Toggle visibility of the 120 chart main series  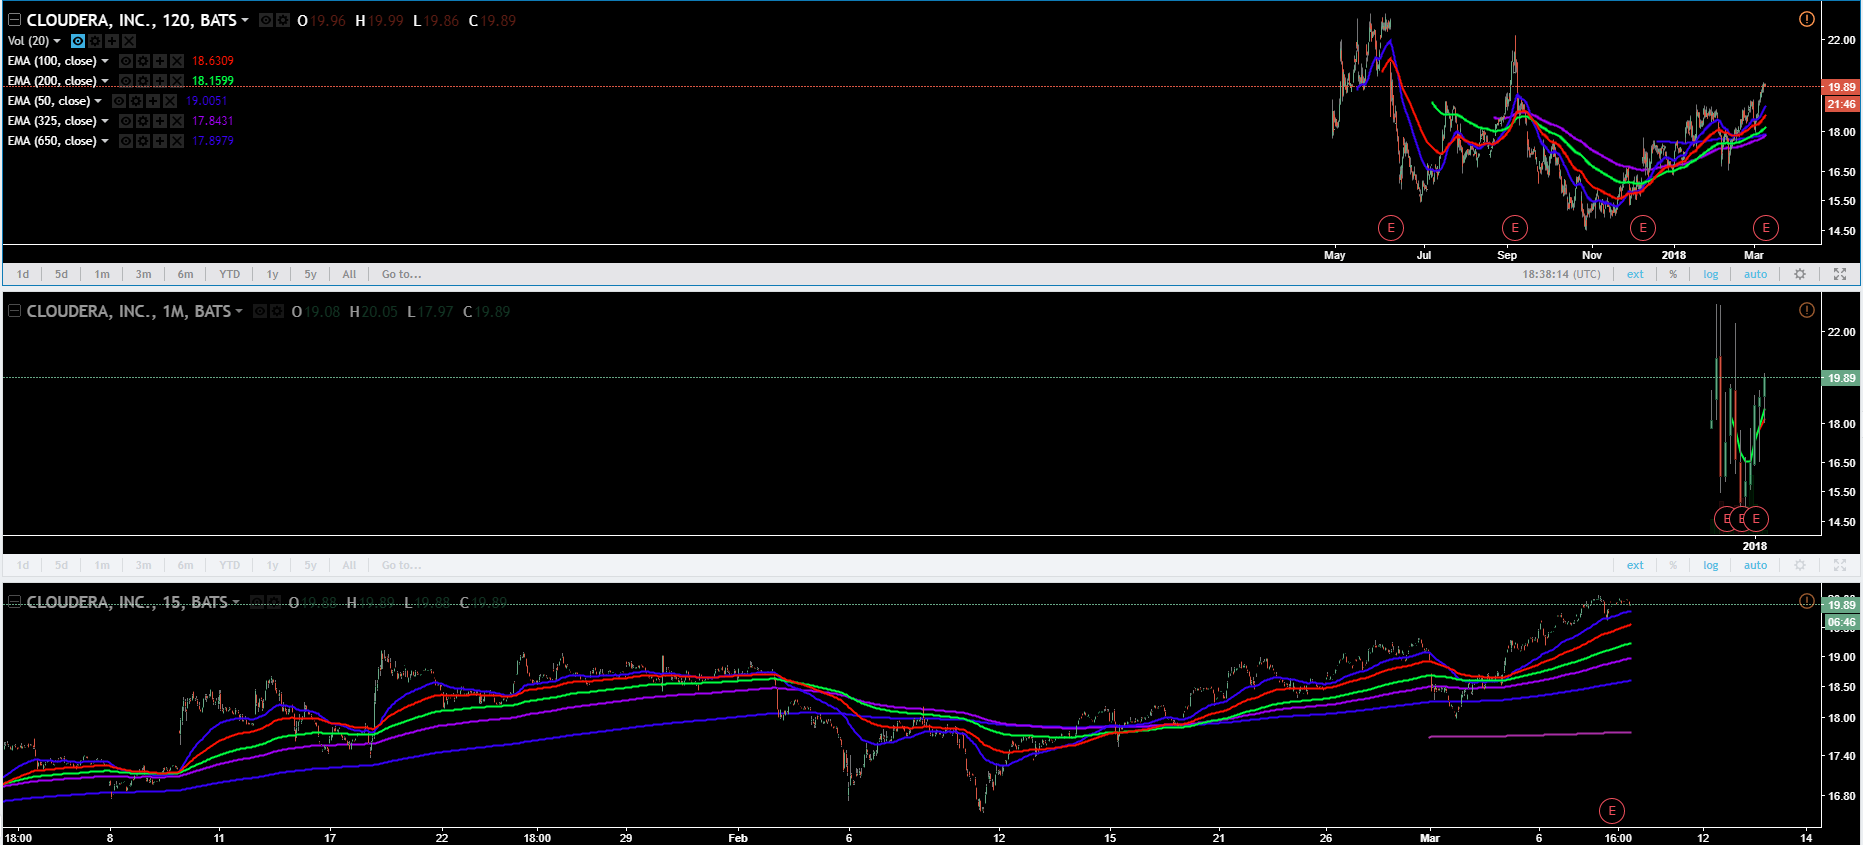coord(266,20)
